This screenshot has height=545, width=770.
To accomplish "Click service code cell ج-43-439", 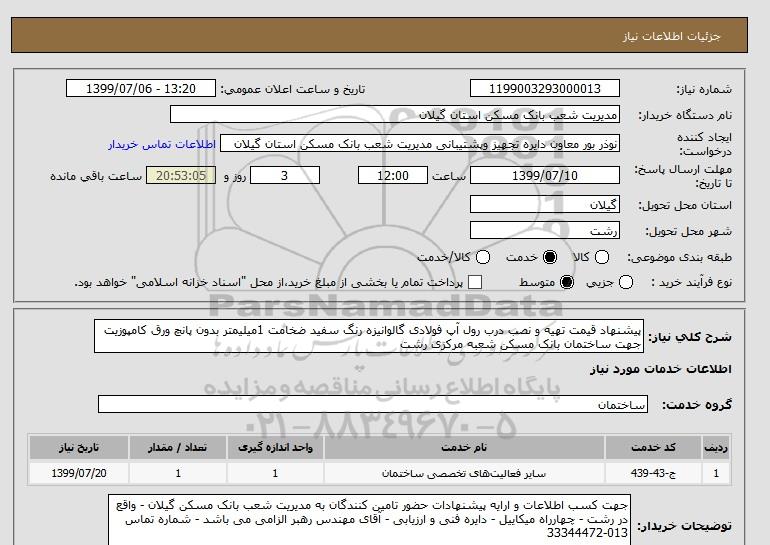I will (653, 473).
